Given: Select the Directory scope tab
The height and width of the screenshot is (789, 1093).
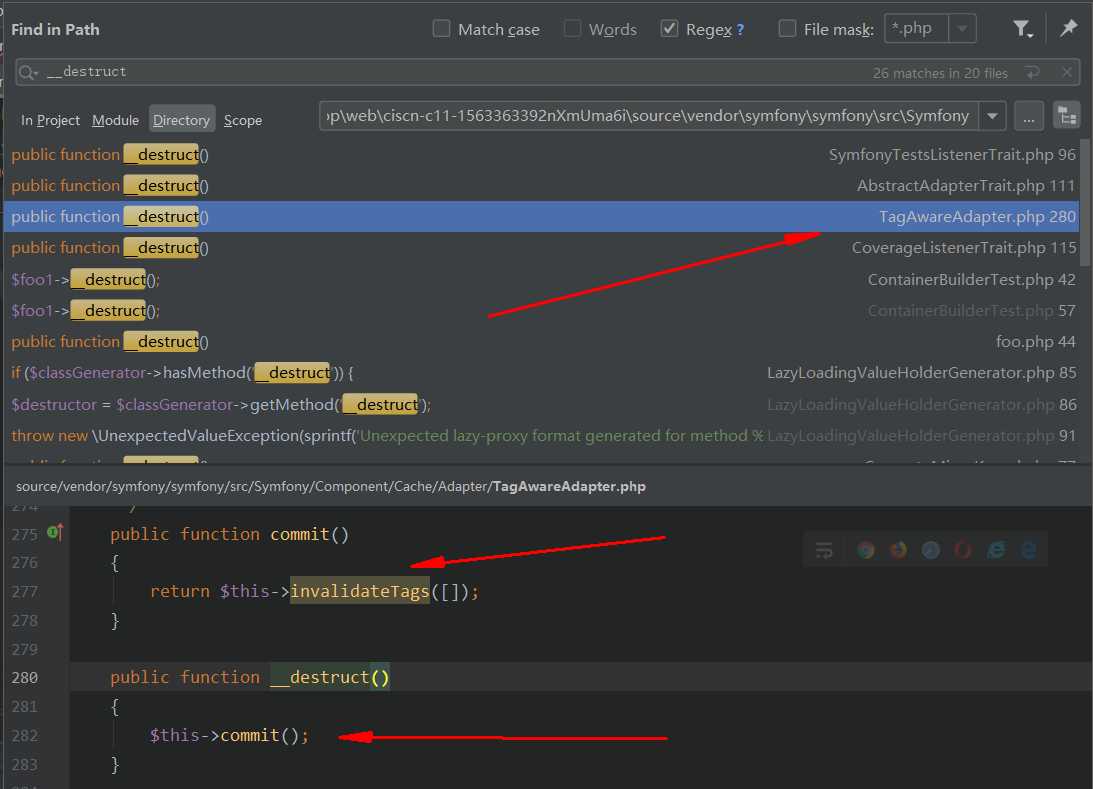Looking at the screenshot, I should point(181,121).
